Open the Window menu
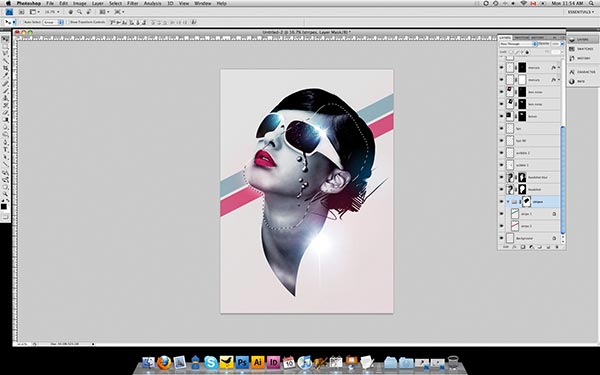The height and width of the screenshot is (375, 600). [x=202, y=3]
